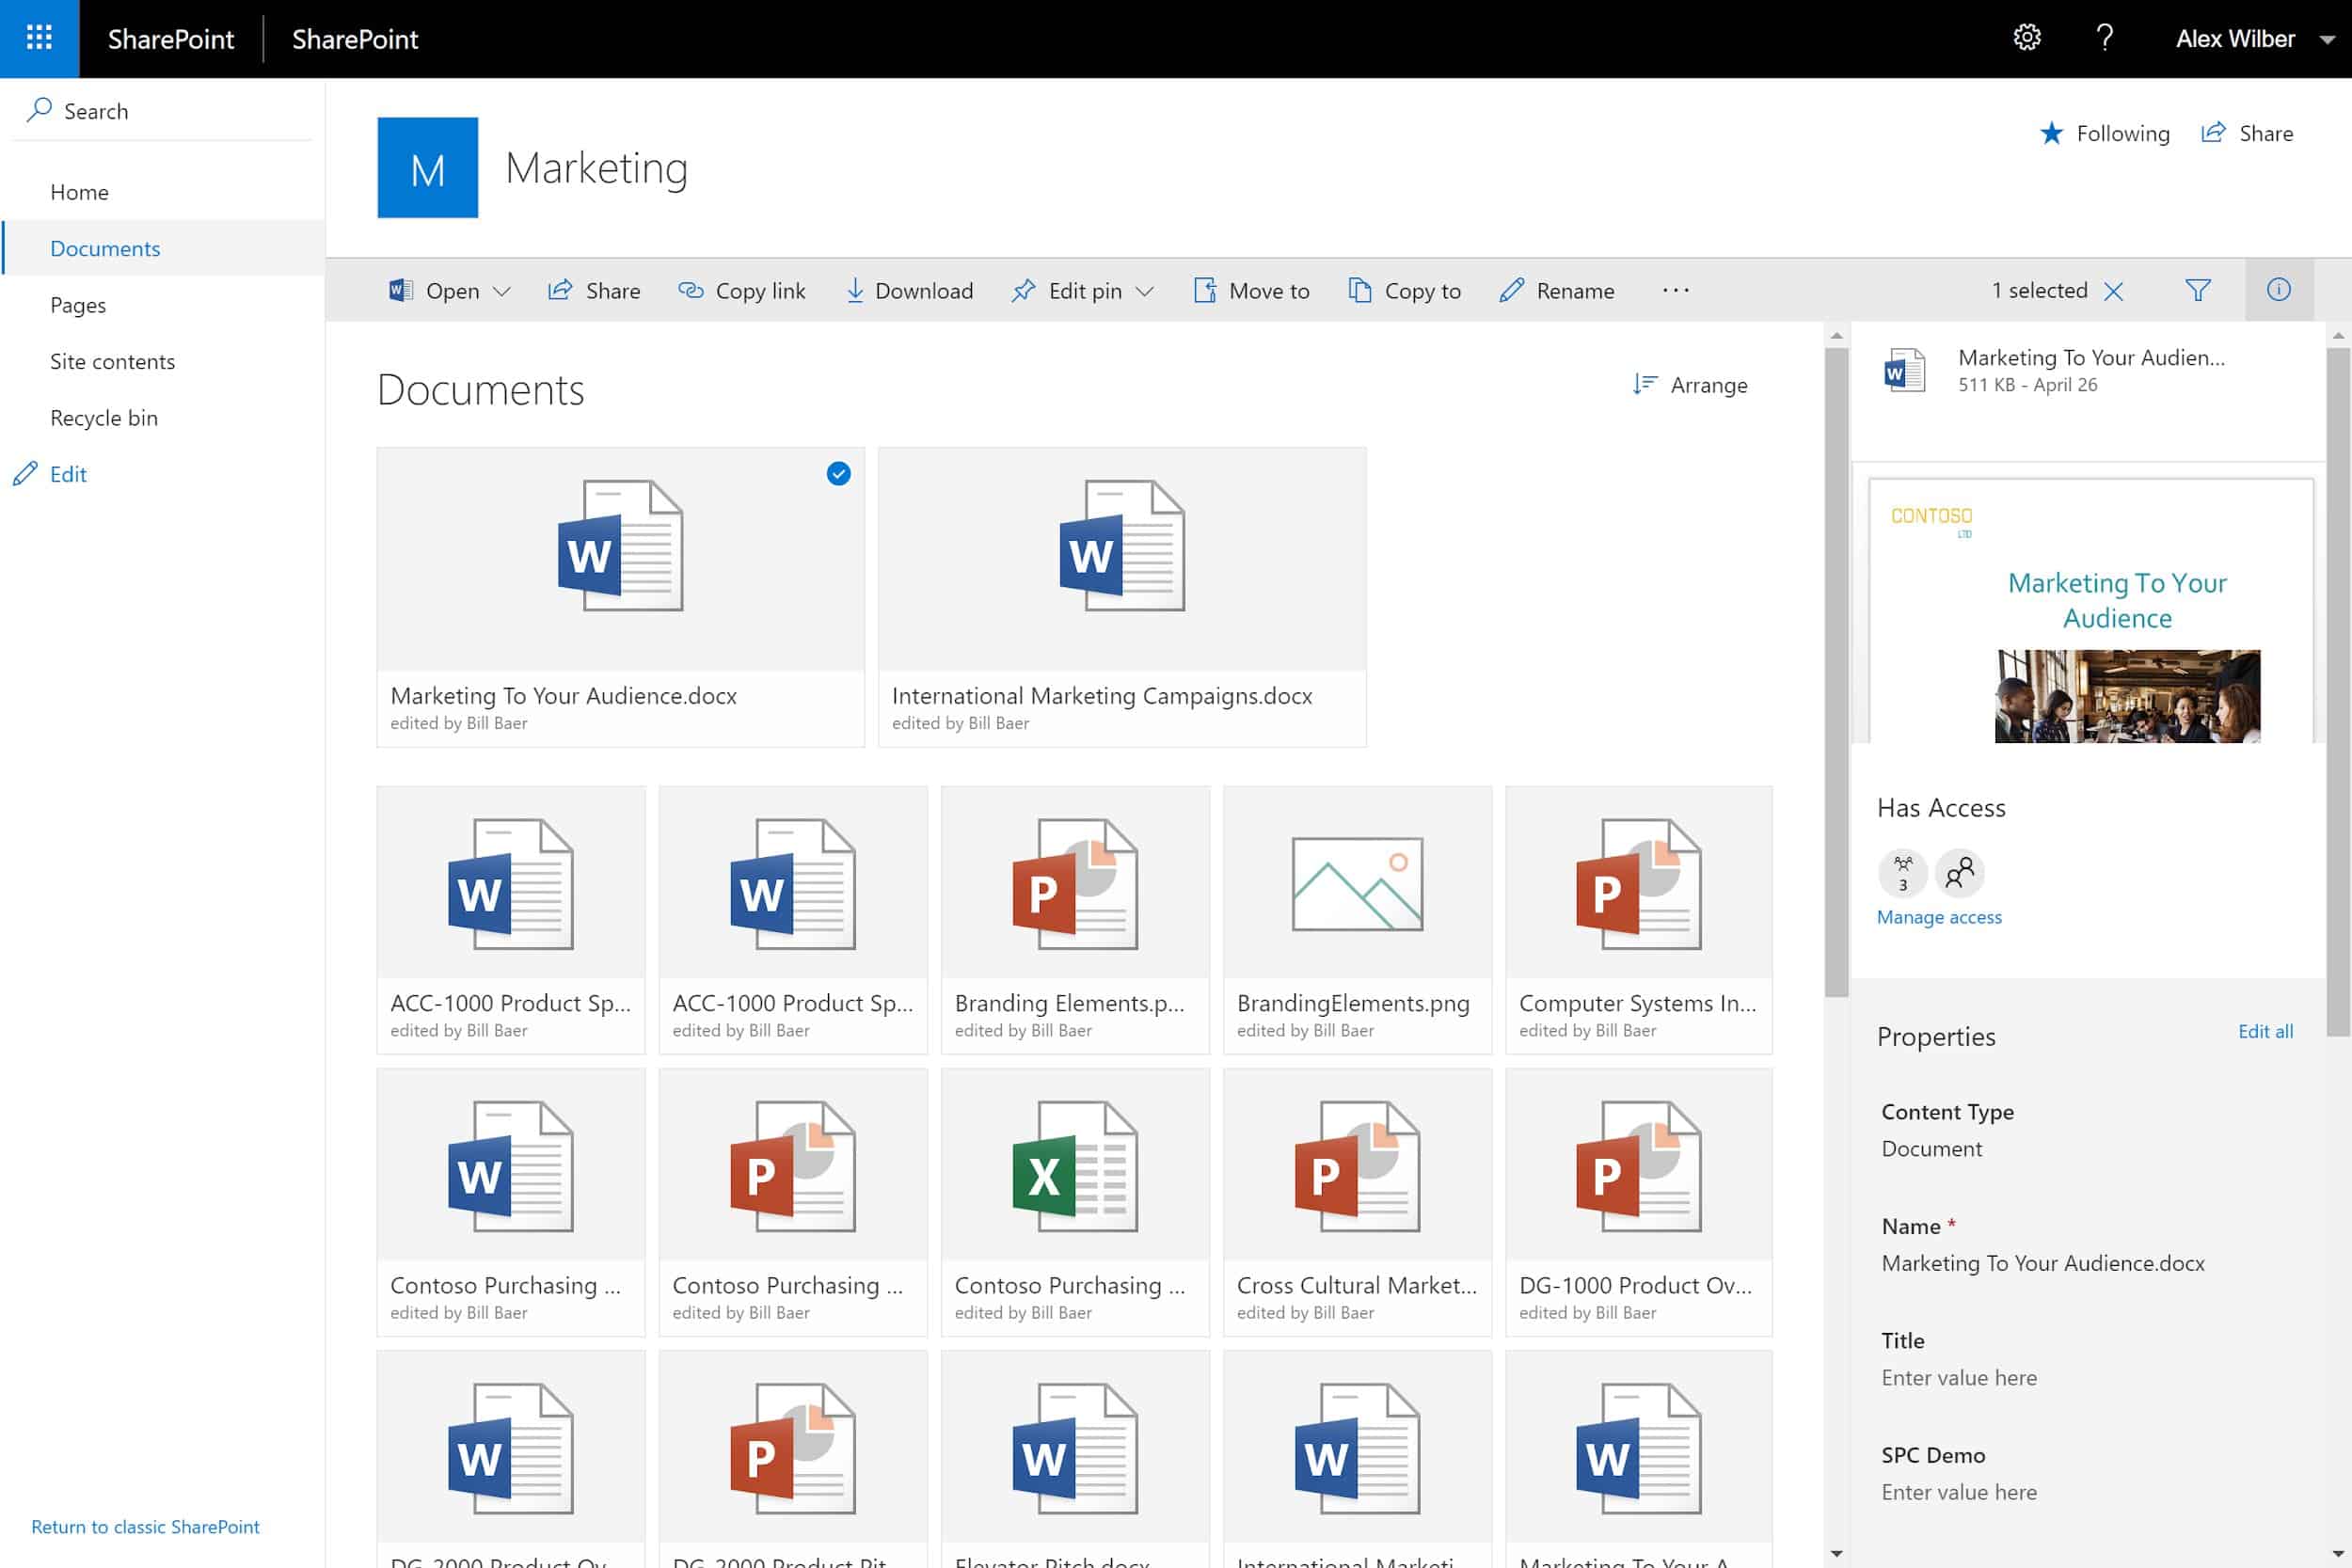
Task: Open SharePoint help
Action: [2104, 38]
